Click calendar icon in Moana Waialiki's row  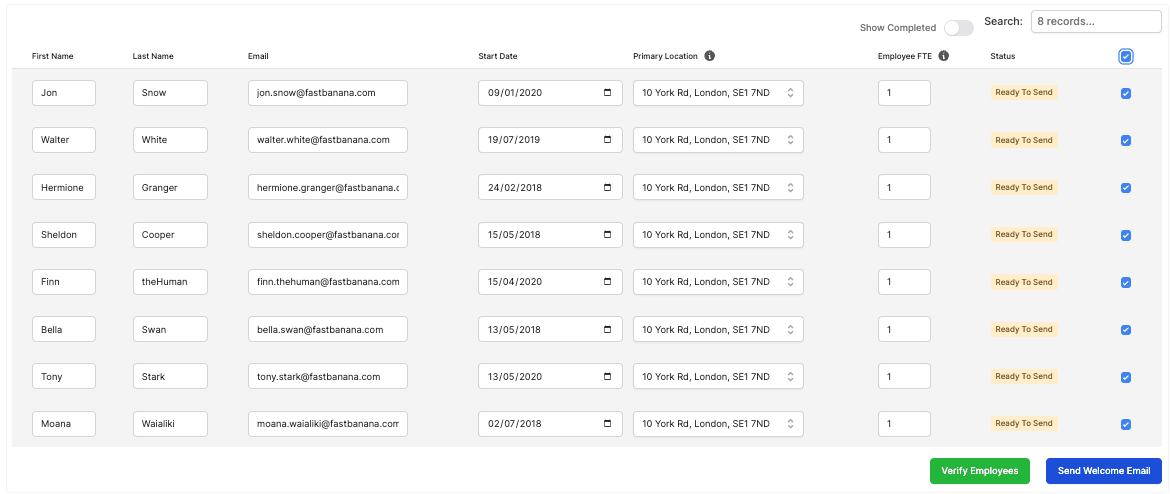click(607, 424)
